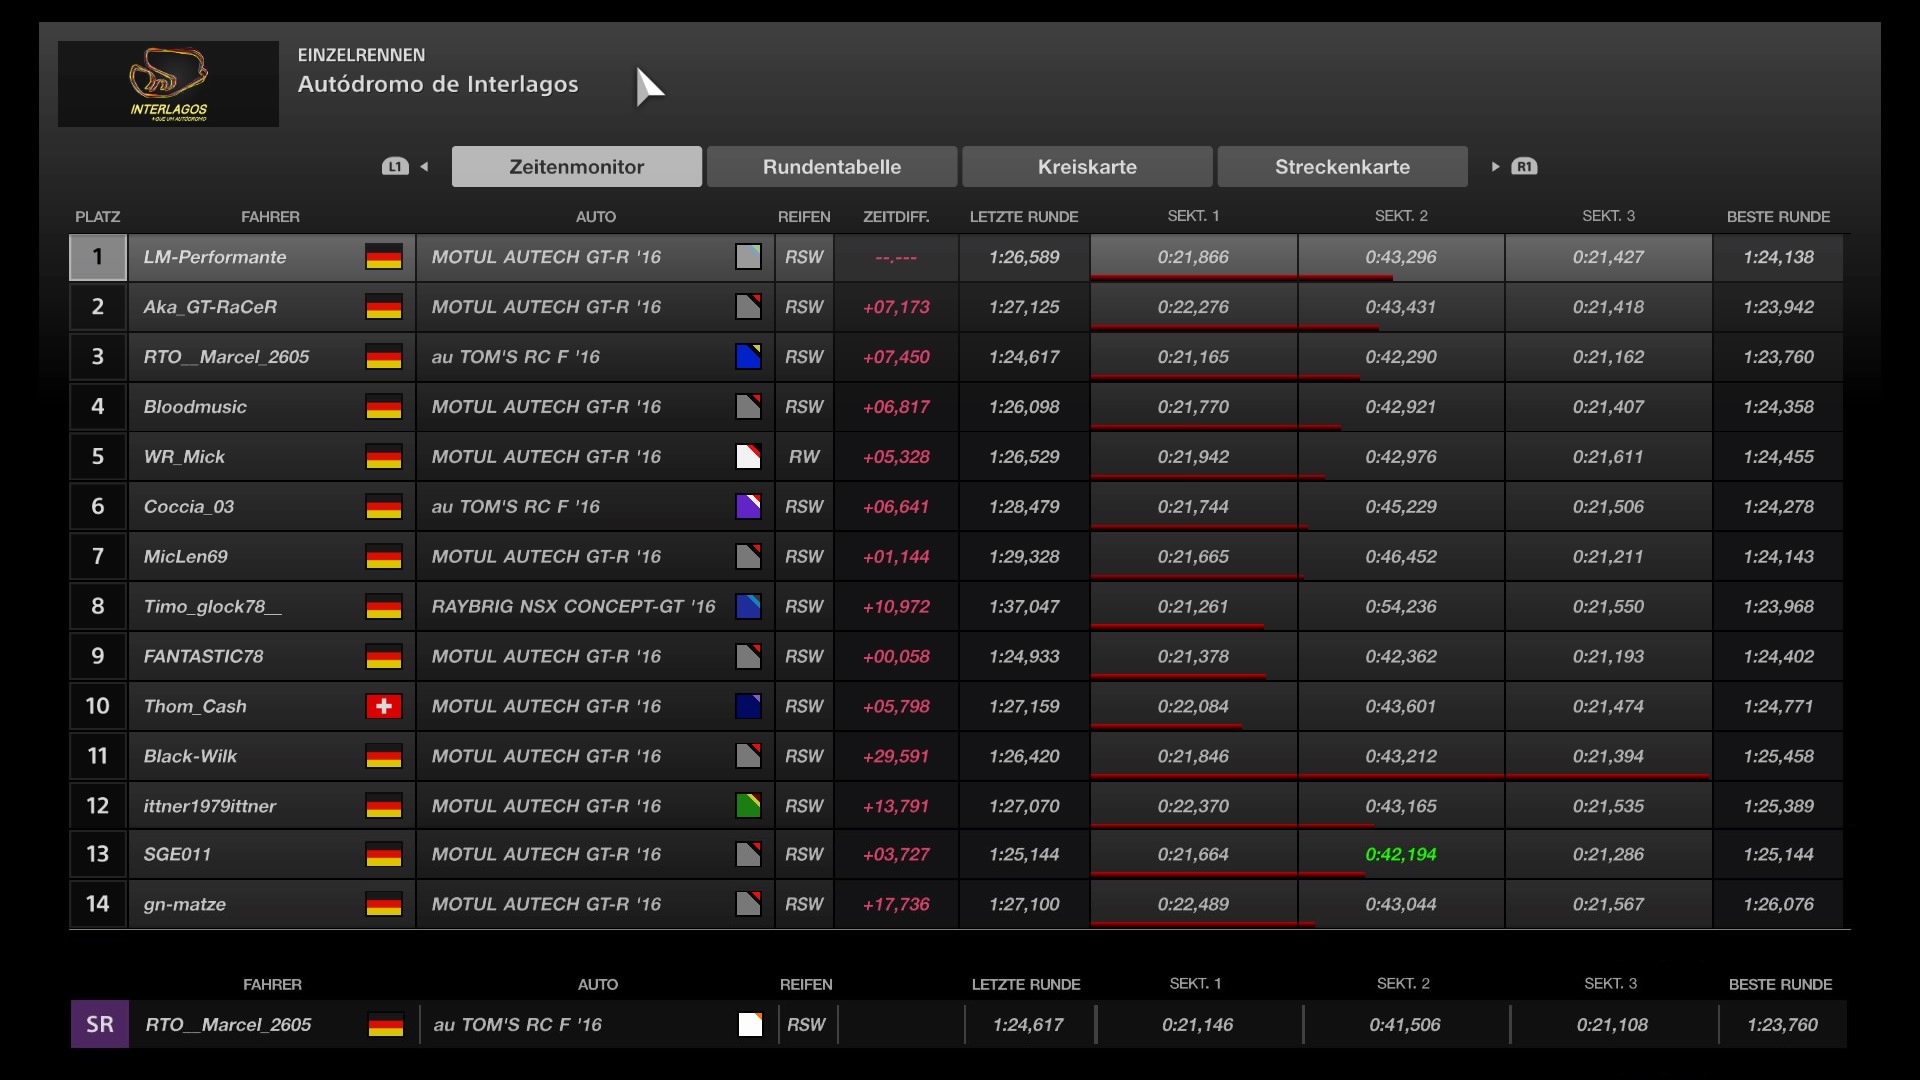This screenshot has width=1920, height=1080.
Task: Open the Streckenkarte tab
Action: coord(1342,167)
